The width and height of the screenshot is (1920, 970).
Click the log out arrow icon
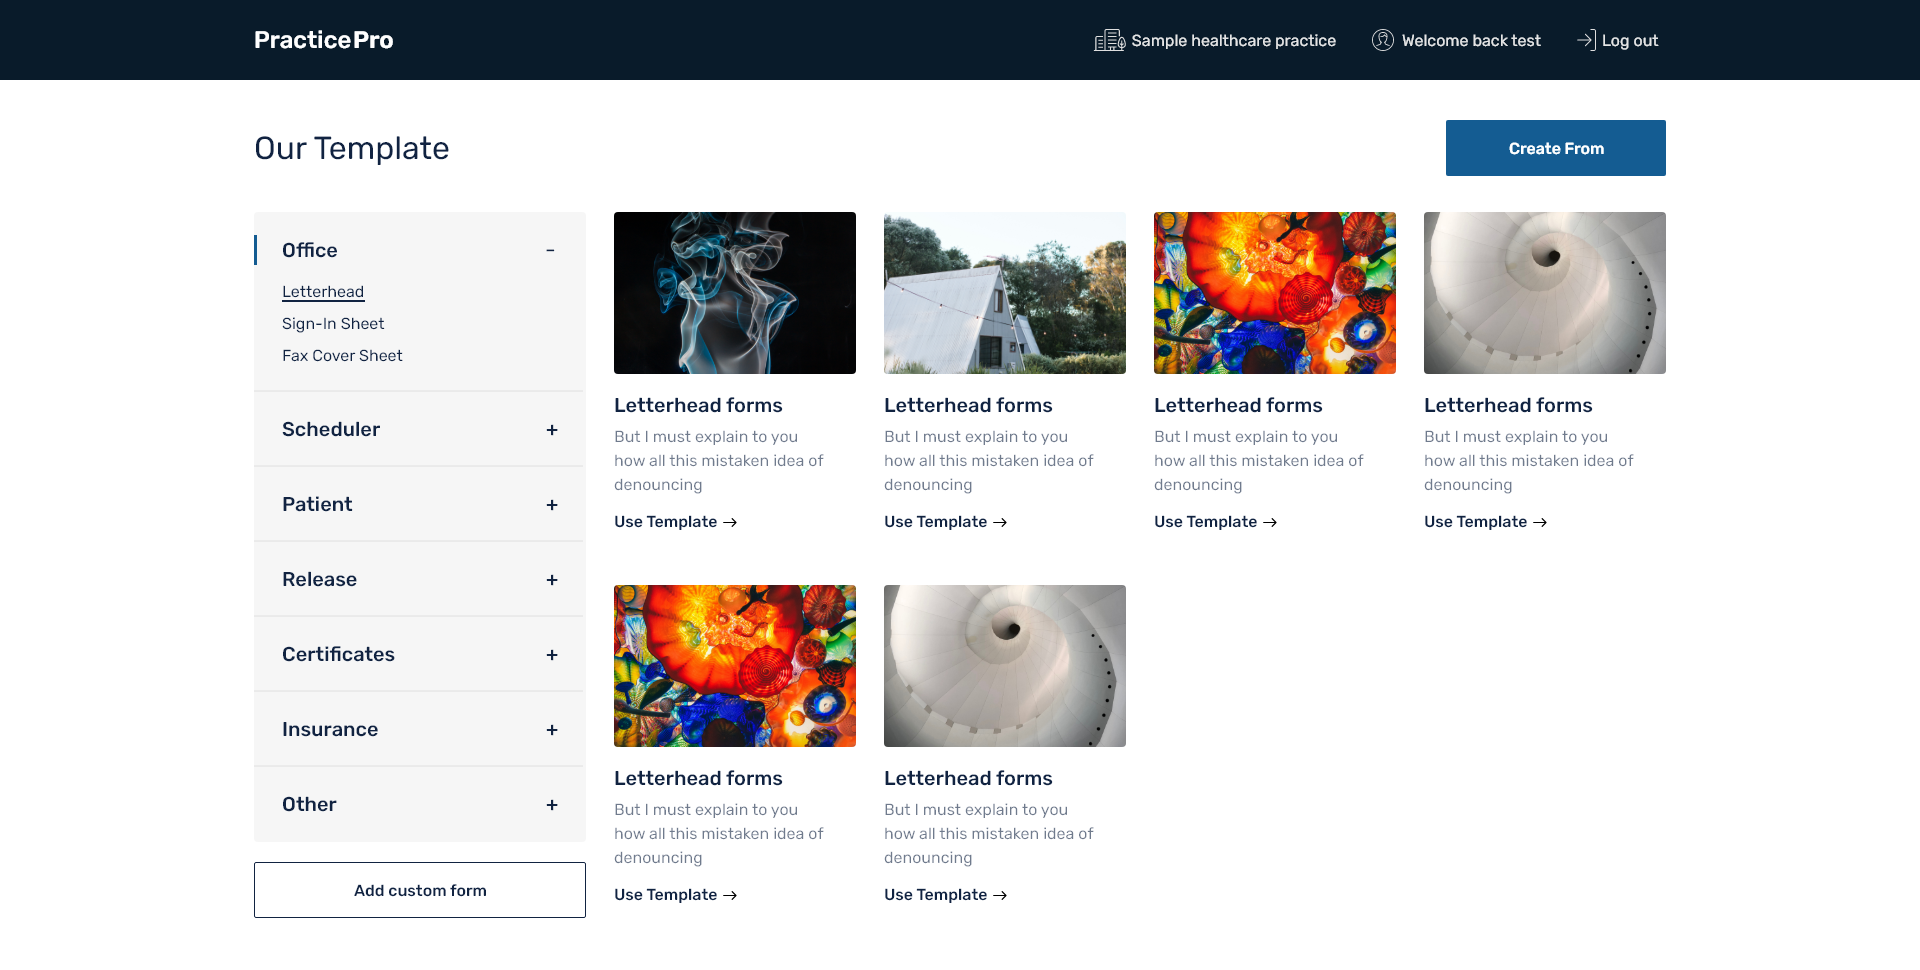coord(1586,40)
